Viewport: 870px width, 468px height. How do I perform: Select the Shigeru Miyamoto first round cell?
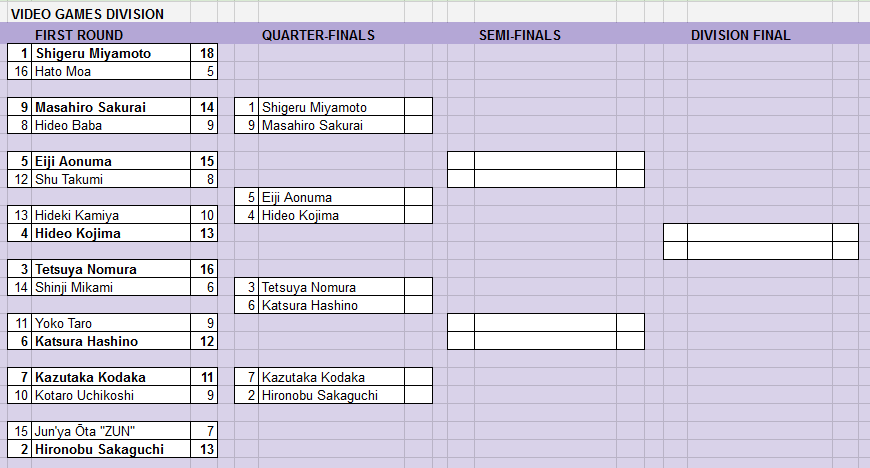click(111, 53)
